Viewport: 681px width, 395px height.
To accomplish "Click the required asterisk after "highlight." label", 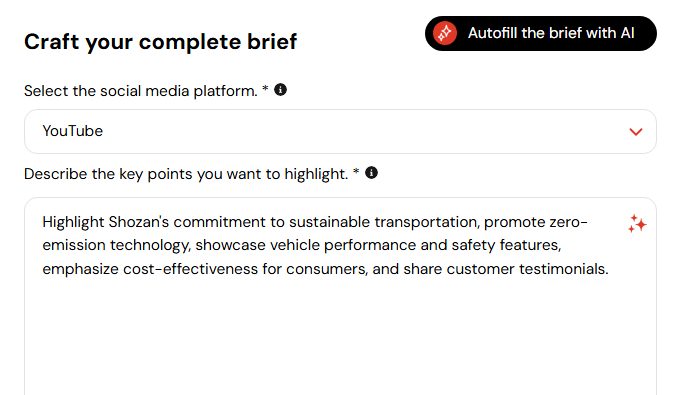I will tap(356, 172).
